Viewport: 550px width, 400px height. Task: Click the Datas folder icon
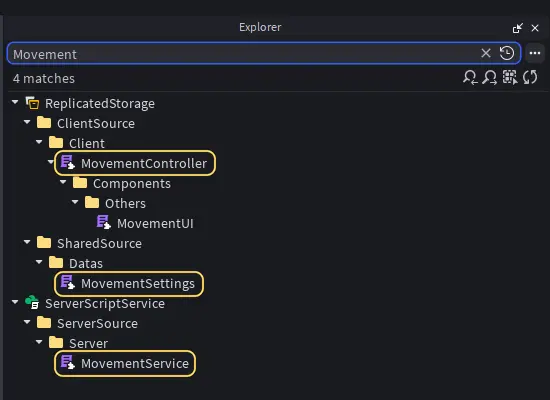56,263
